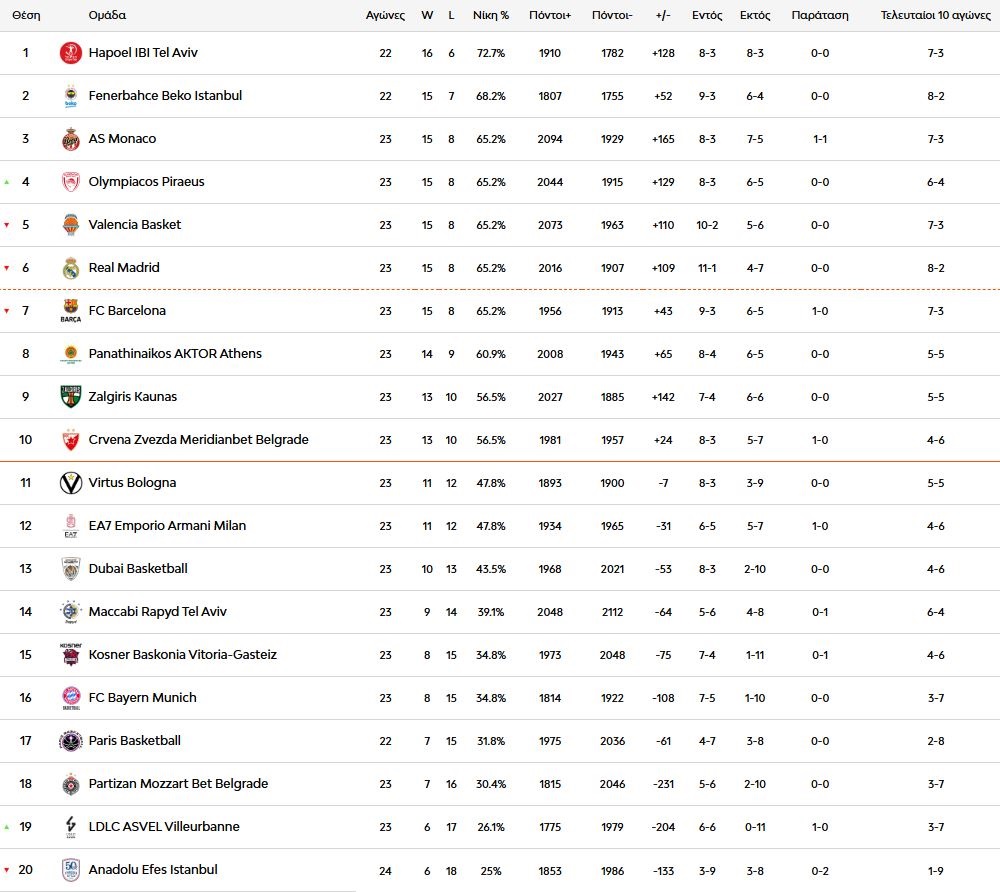The height and width of the screenshot is (892, 1000).
Task: Click the Fenerbahce Beko Istanbul team logo
Action: click(70, 96)
